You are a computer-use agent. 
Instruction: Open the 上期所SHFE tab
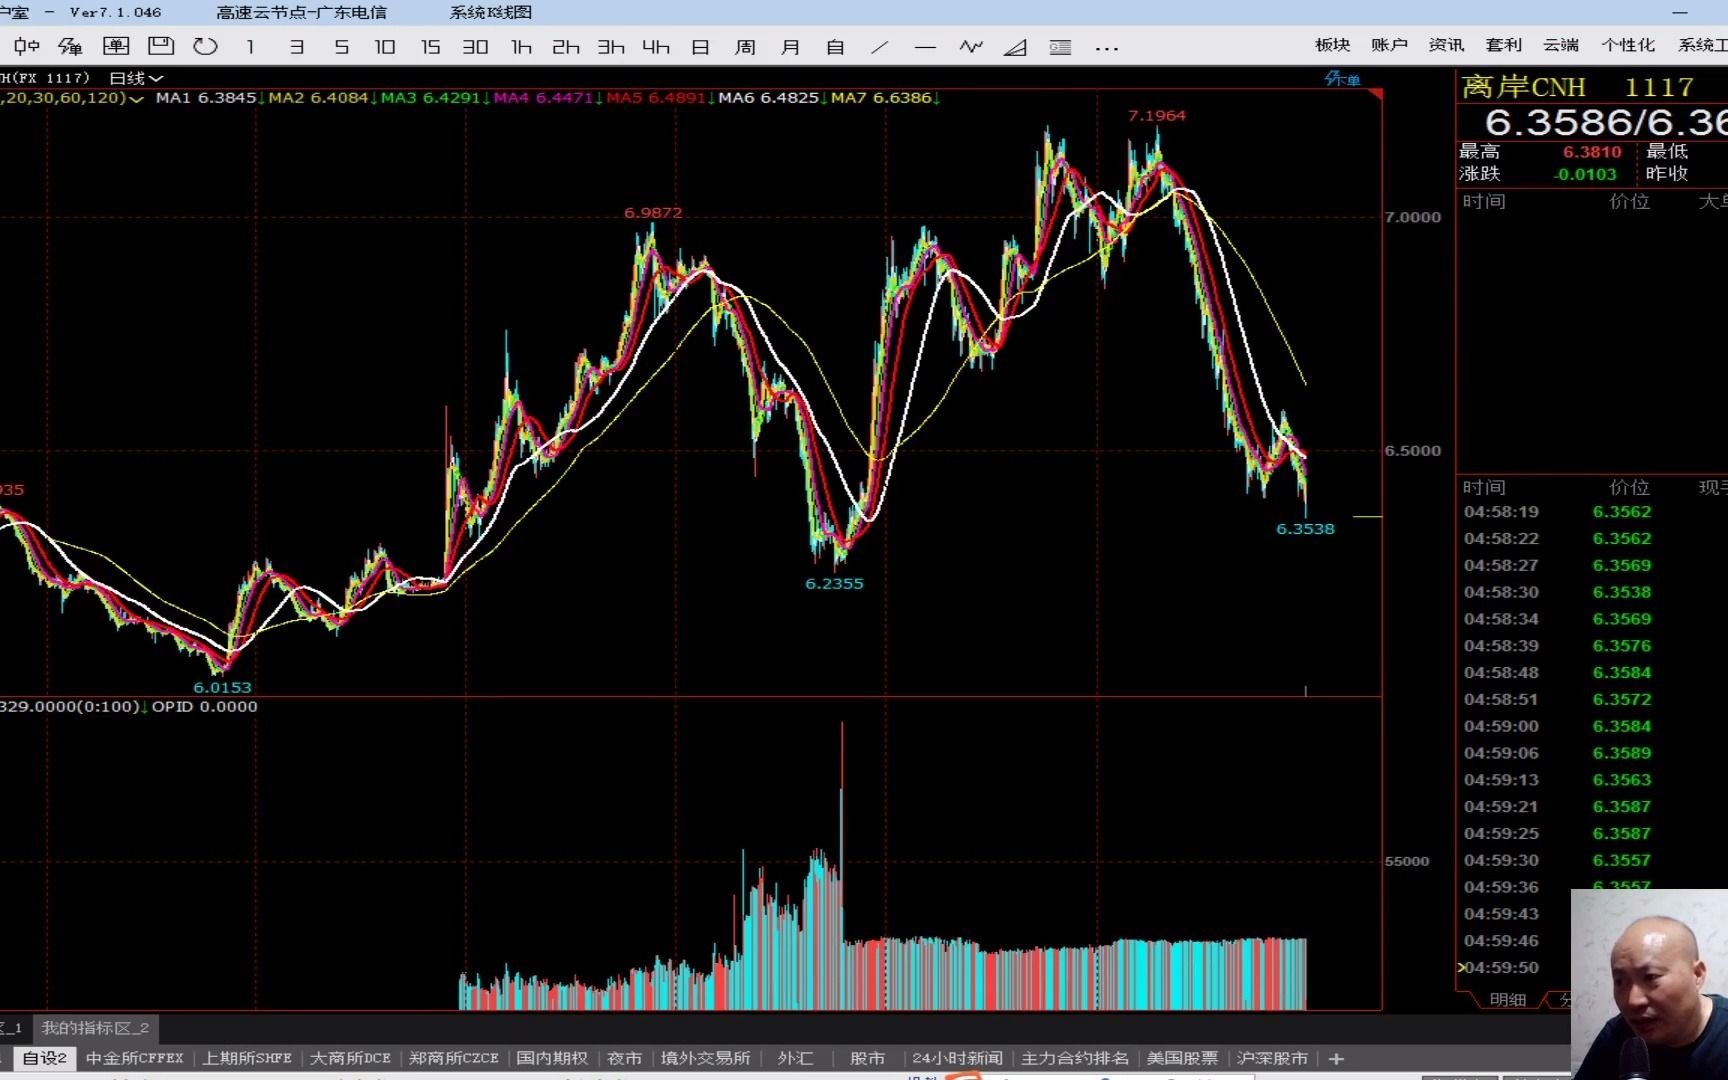click(247, 1058)
